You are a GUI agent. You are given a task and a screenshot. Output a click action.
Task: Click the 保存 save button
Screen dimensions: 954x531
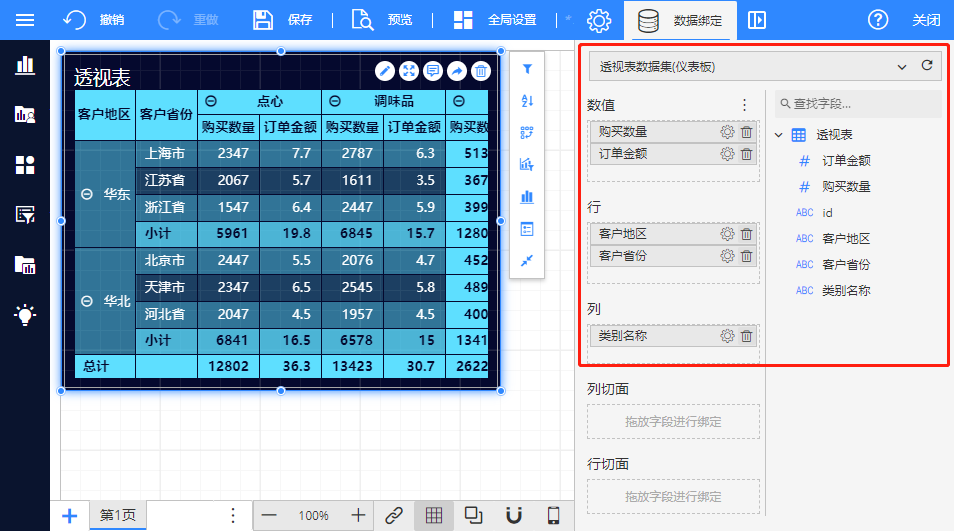pyautogui.click(x=283, y=20)
